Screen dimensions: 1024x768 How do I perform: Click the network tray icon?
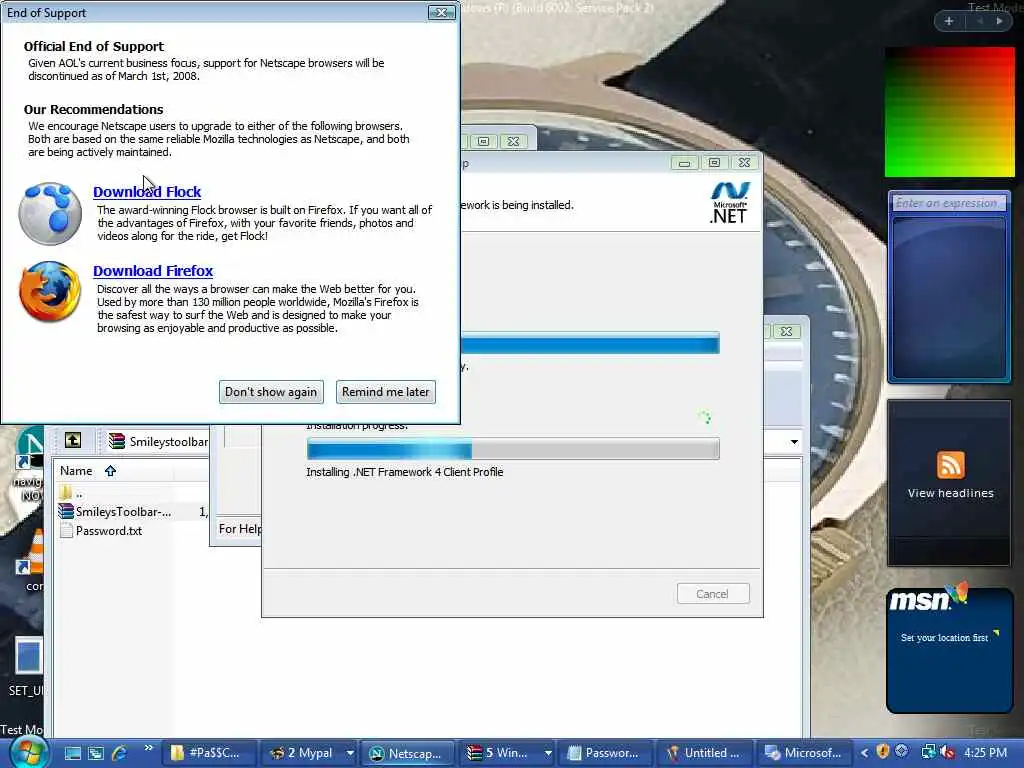coord(927,752)
